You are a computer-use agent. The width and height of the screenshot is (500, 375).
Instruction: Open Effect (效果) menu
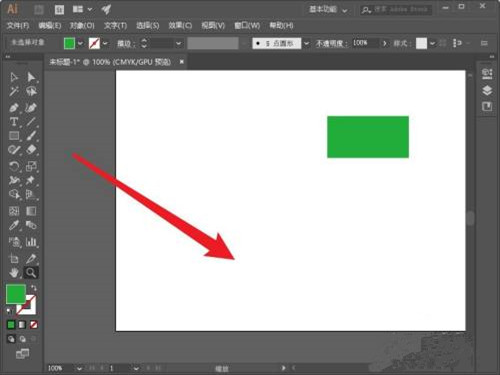pos(180,26)
